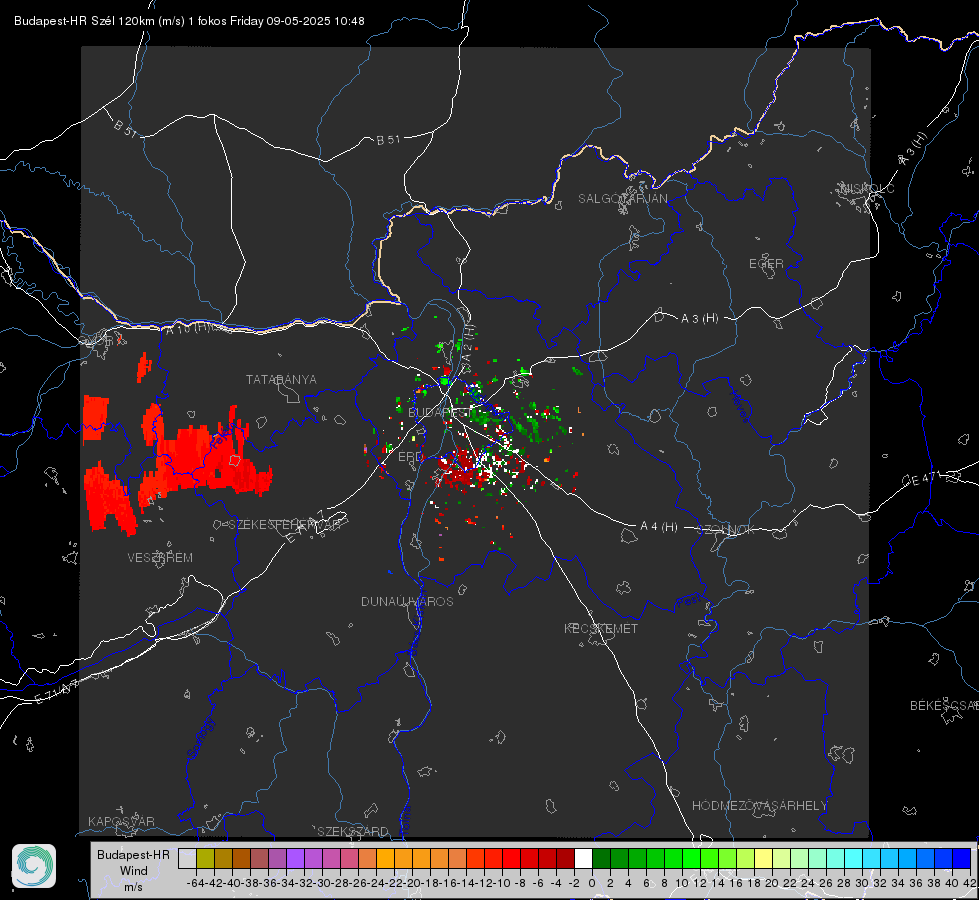This screenshot has height=900, width=979.
Task: Click the legend value -20
Action: point(411,883)
